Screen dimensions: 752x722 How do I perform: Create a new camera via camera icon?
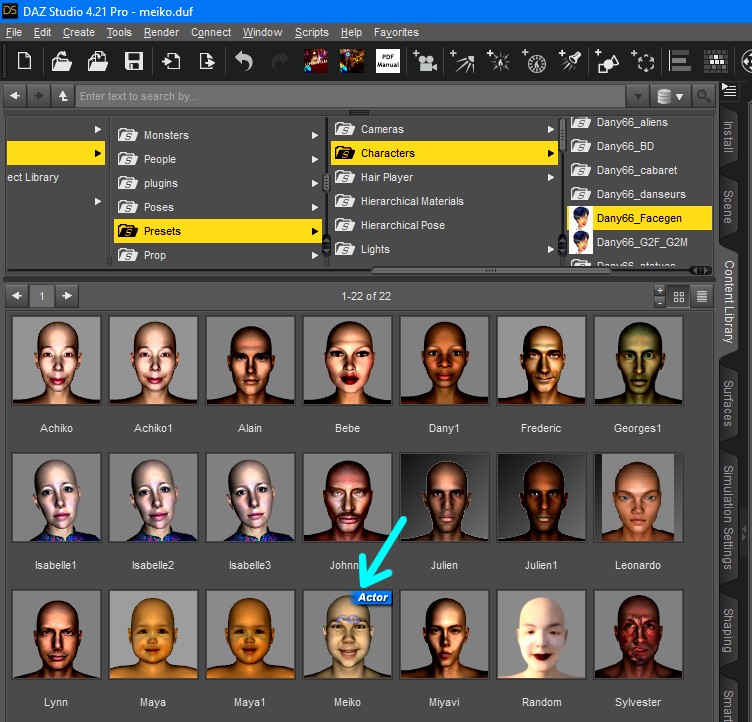coord(425,61)
